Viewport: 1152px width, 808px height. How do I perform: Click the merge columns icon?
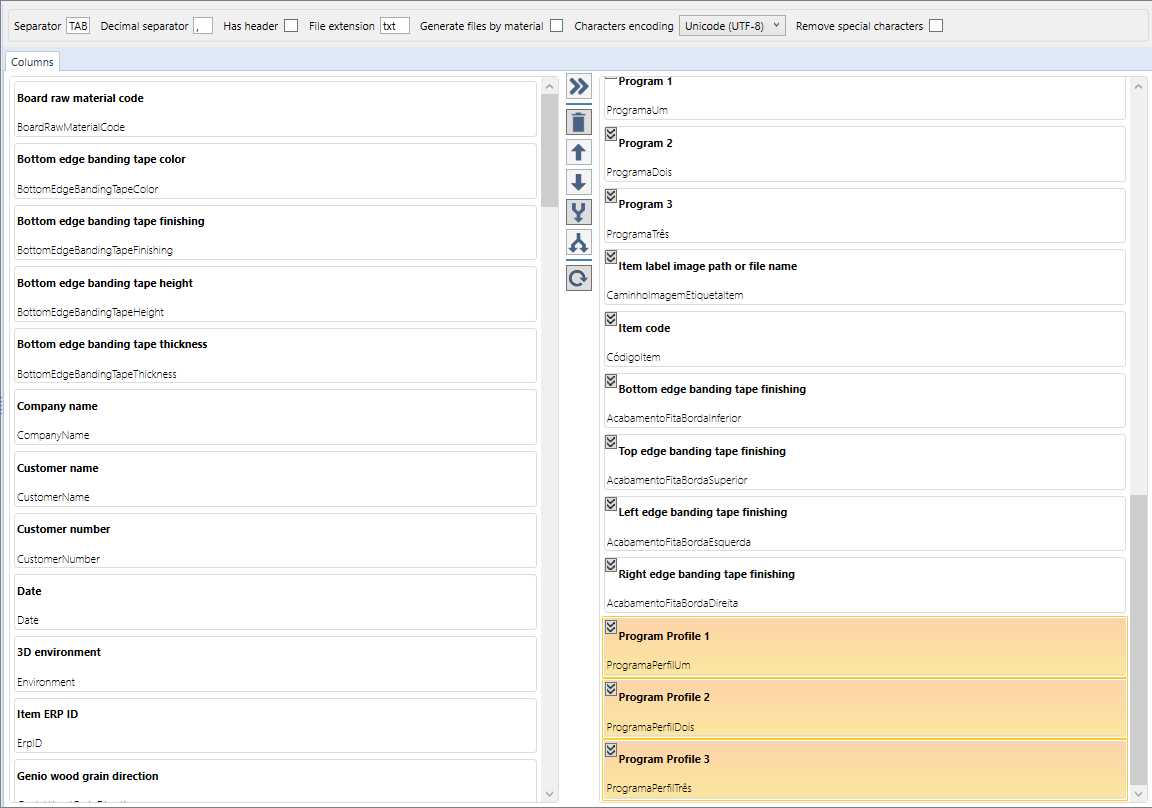pos(578,212)
